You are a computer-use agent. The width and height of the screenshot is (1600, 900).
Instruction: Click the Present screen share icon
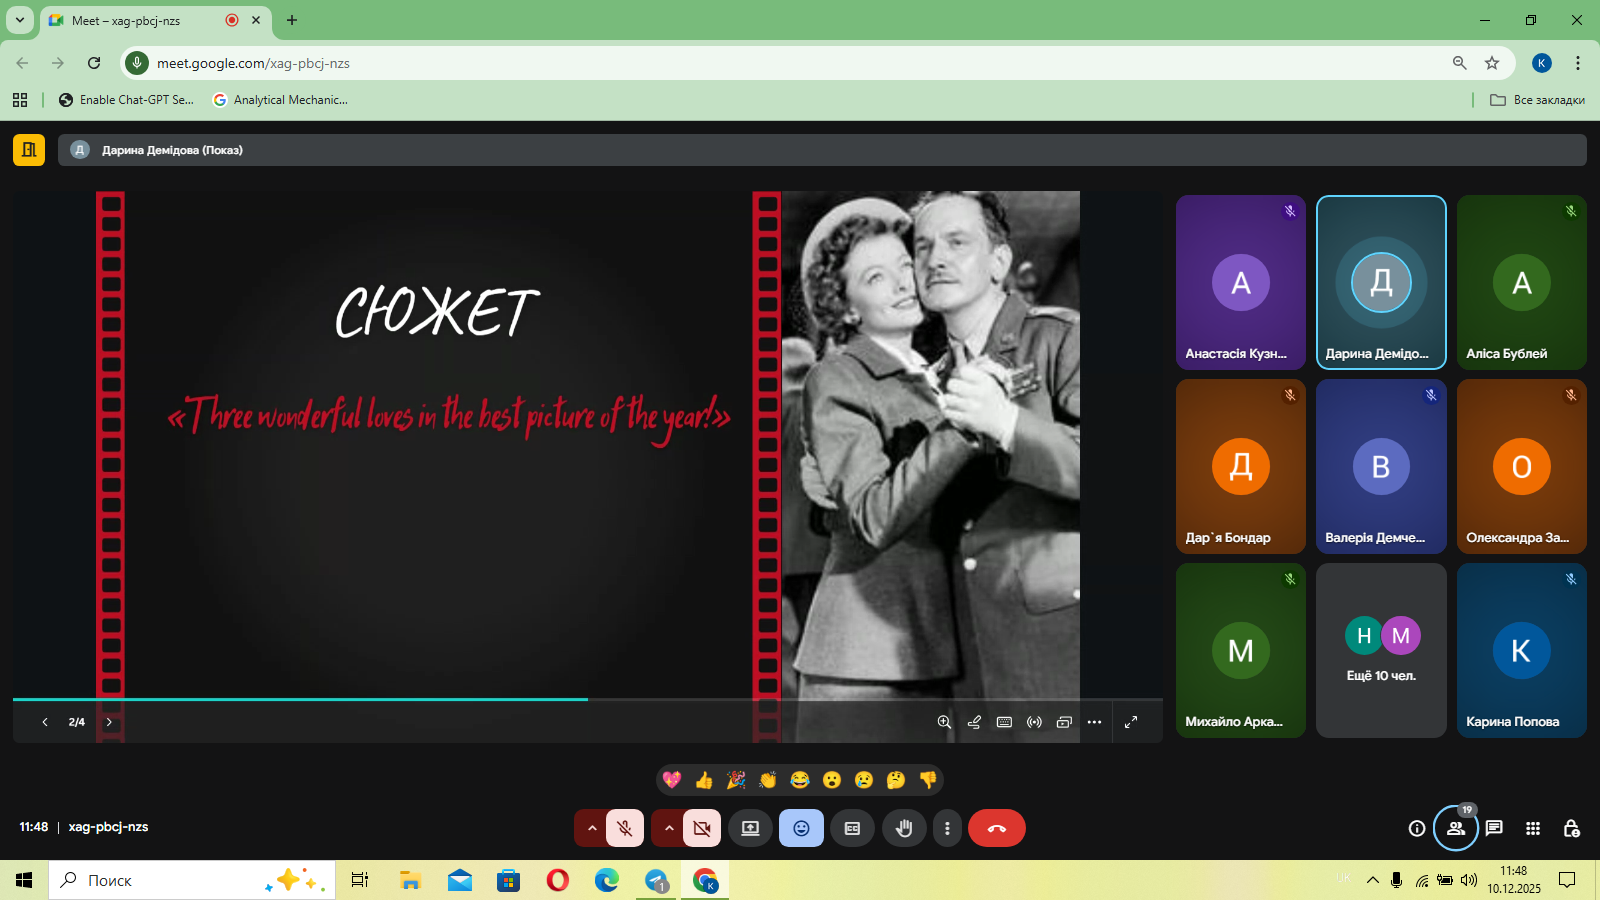coord(750,828)
